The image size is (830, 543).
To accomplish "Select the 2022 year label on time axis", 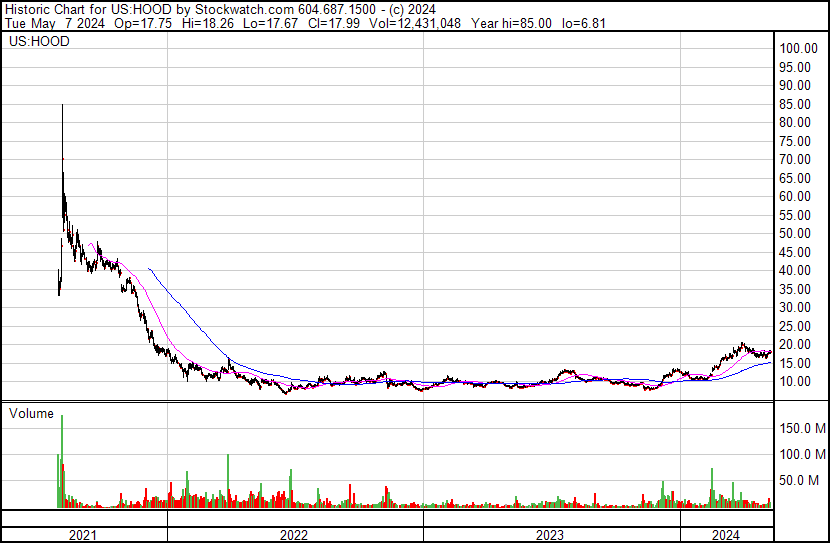I will pos(294,535).
